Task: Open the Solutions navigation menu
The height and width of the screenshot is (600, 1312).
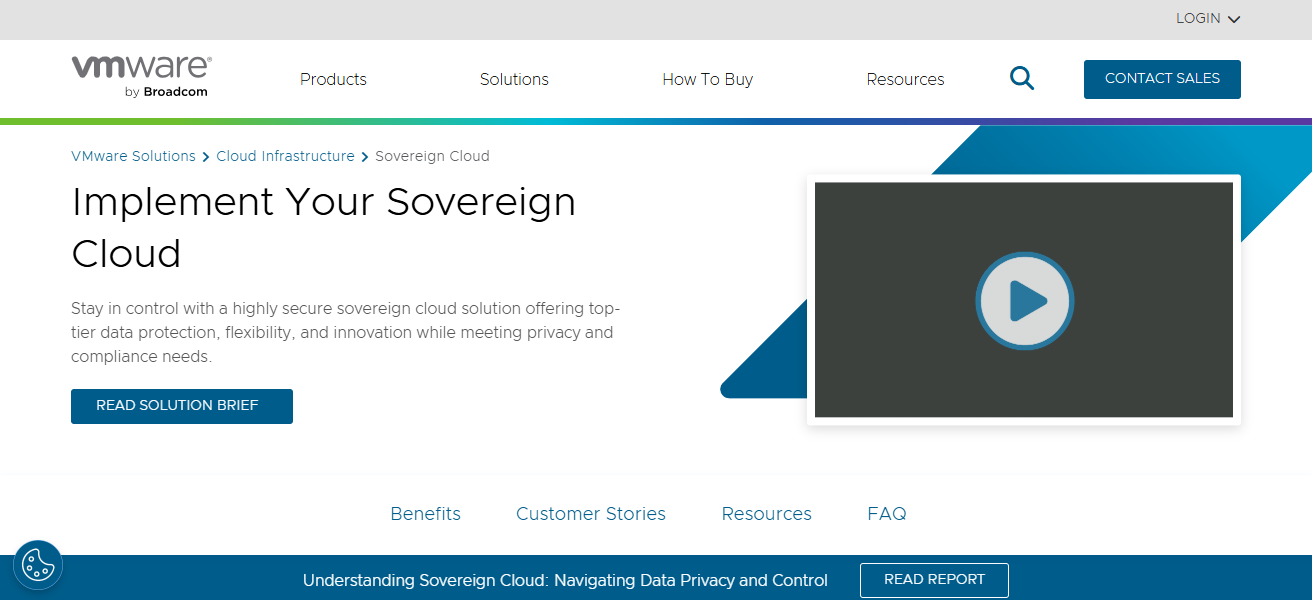Action: pos(514,79)
